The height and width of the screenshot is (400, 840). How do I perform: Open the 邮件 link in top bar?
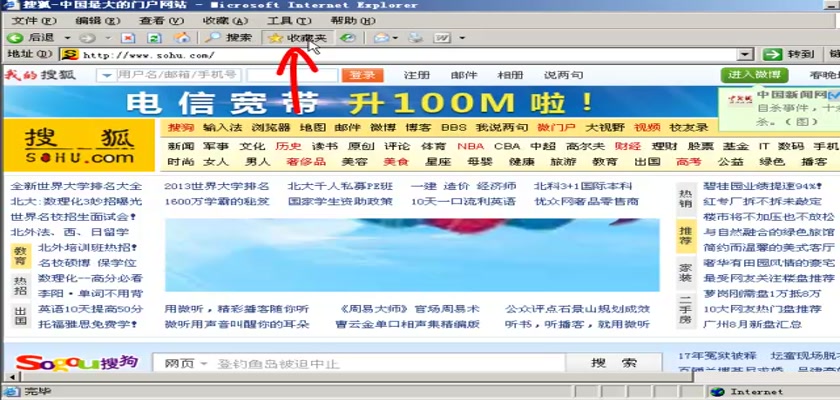pyautogui.click(x=463, y=75)
